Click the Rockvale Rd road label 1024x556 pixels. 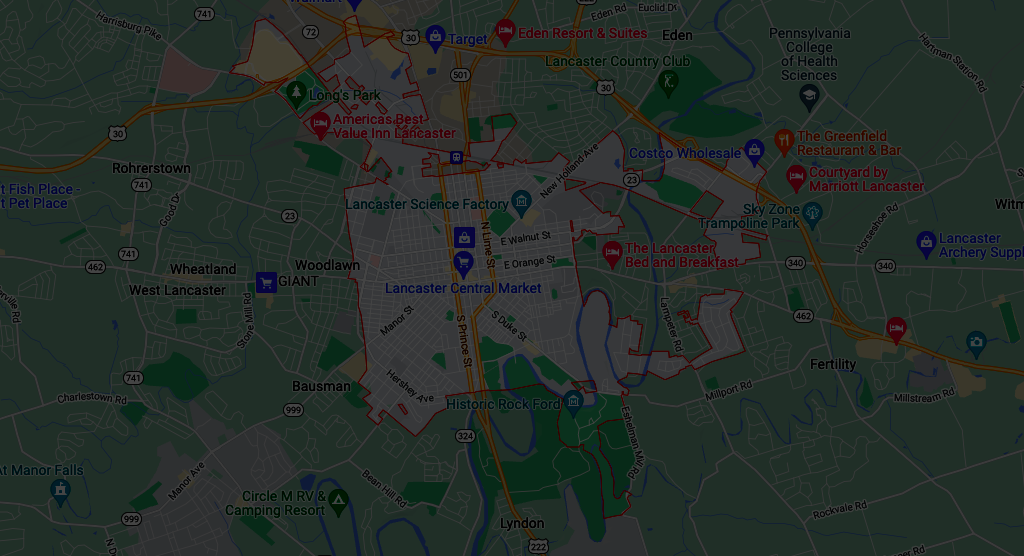tap(840, 510)
